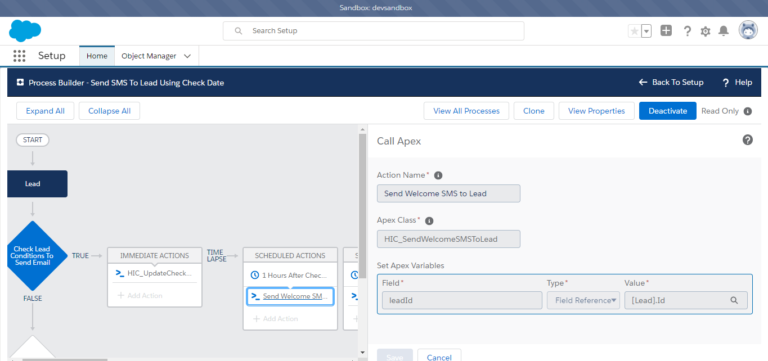Click the Call Apex heading

399,141
